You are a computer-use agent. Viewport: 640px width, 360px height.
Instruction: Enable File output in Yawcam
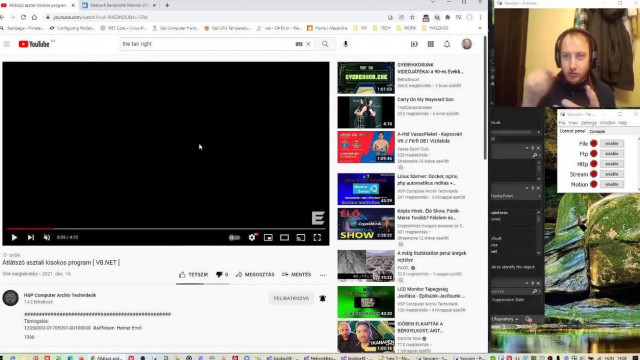[x=611, y=143]
